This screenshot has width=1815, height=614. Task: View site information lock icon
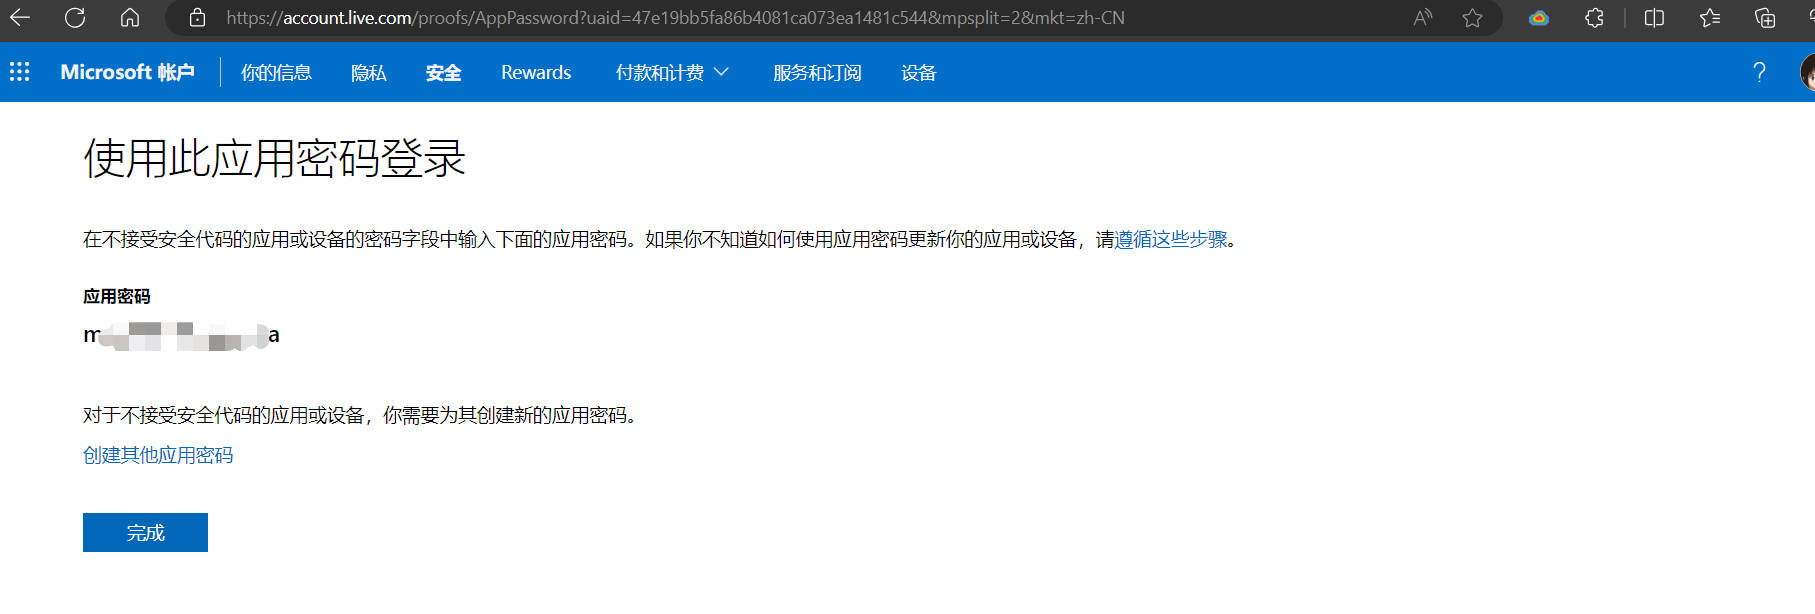(x=197, y=18)
